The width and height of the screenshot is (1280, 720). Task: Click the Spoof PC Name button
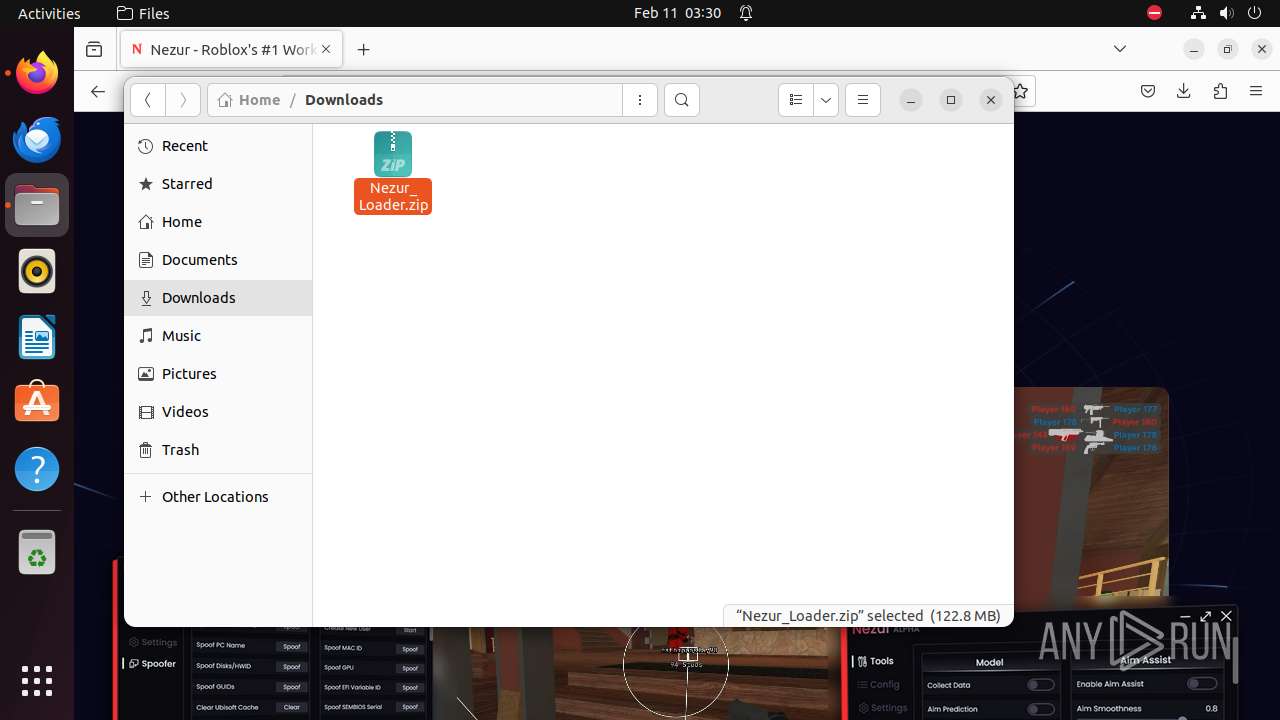292,646
